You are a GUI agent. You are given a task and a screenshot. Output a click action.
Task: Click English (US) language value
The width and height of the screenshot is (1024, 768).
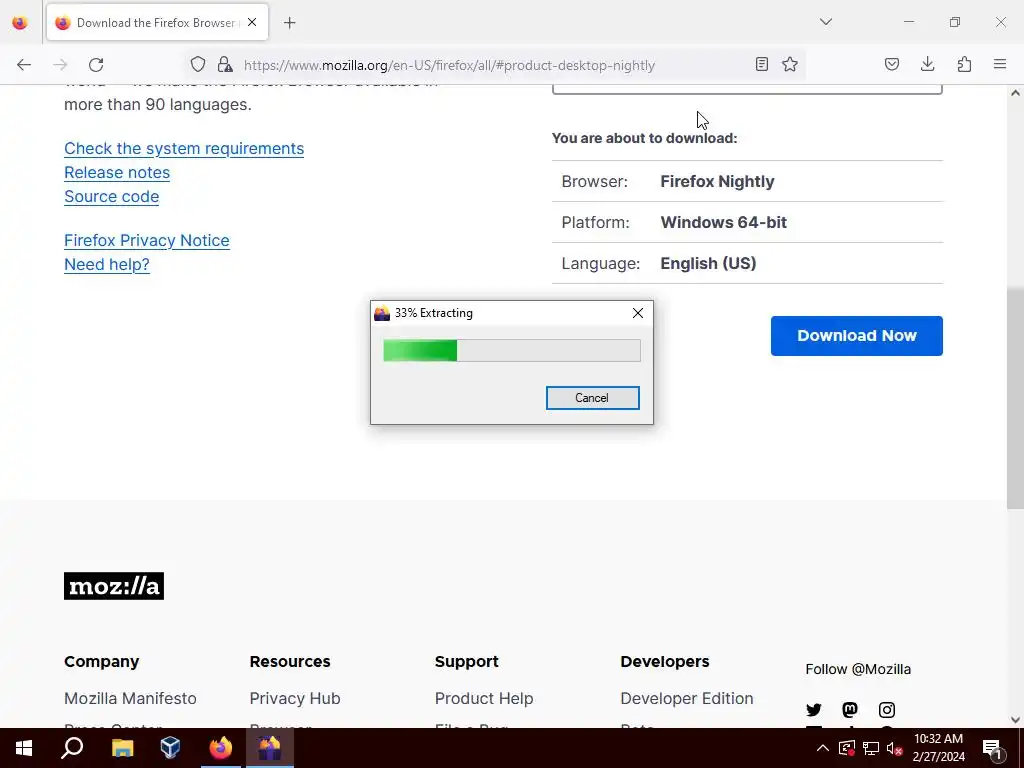709,263
